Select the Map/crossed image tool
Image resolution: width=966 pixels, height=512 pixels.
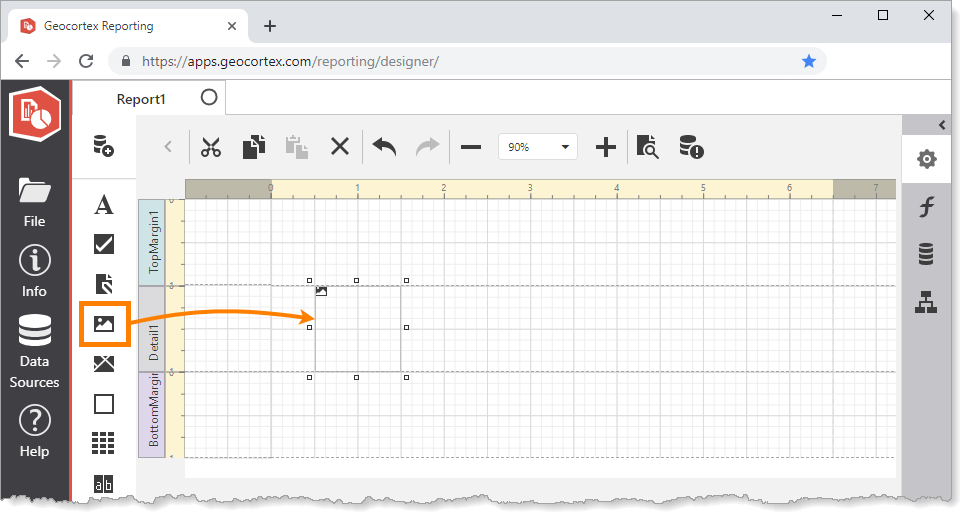[x=104, y=364]
